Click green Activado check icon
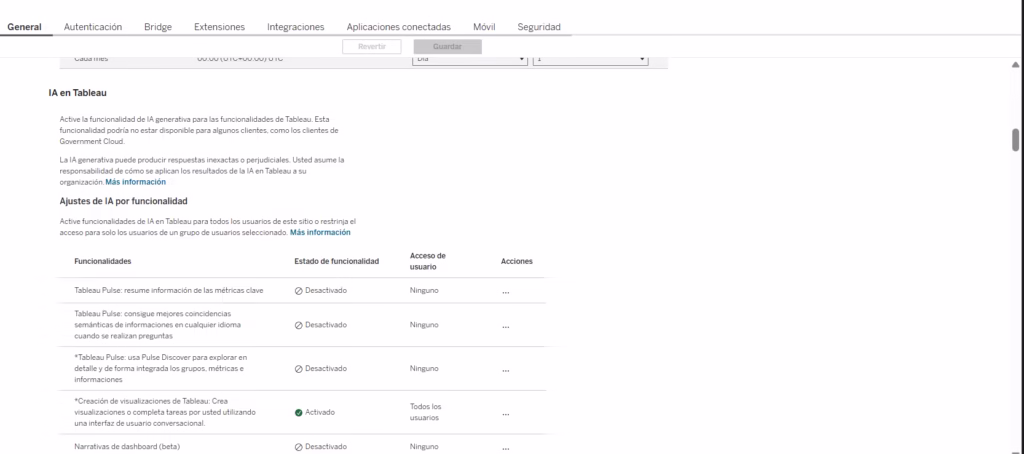This screenshot has width=1024, height=454. [298, 413]
